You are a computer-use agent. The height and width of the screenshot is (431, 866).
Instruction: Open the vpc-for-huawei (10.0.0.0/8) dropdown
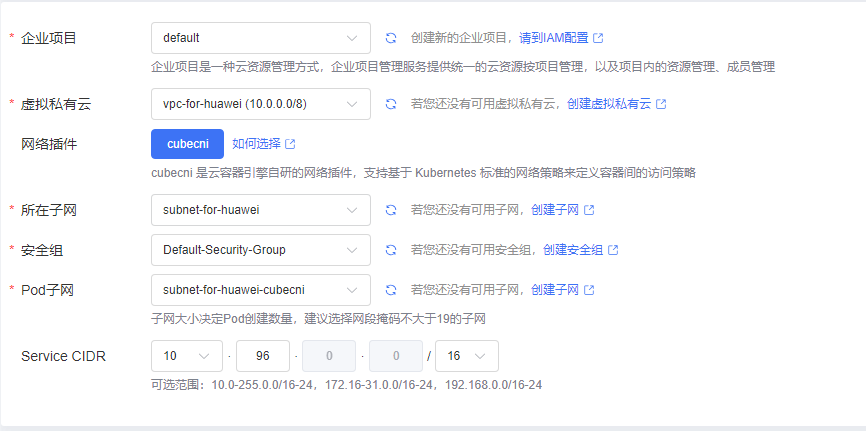[261, 104]
